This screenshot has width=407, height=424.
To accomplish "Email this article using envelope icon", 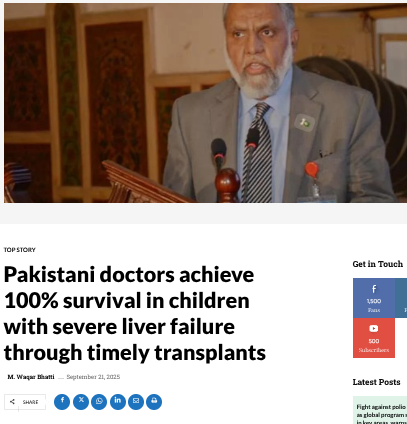I will (x=136, y=402).
